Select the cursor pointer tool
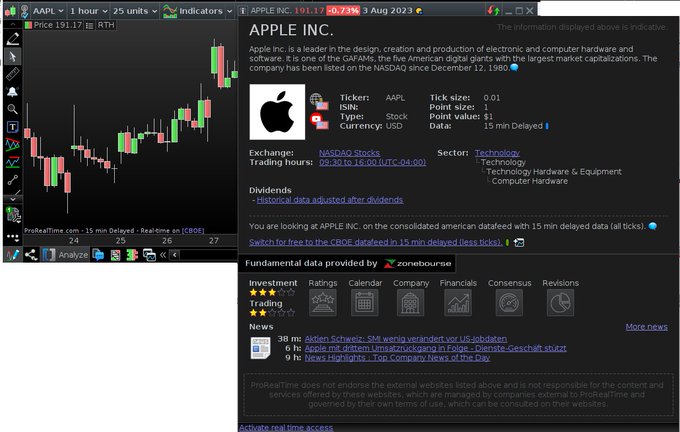The width and height of the screenshot is (680, 432). [x=13, y=57]
